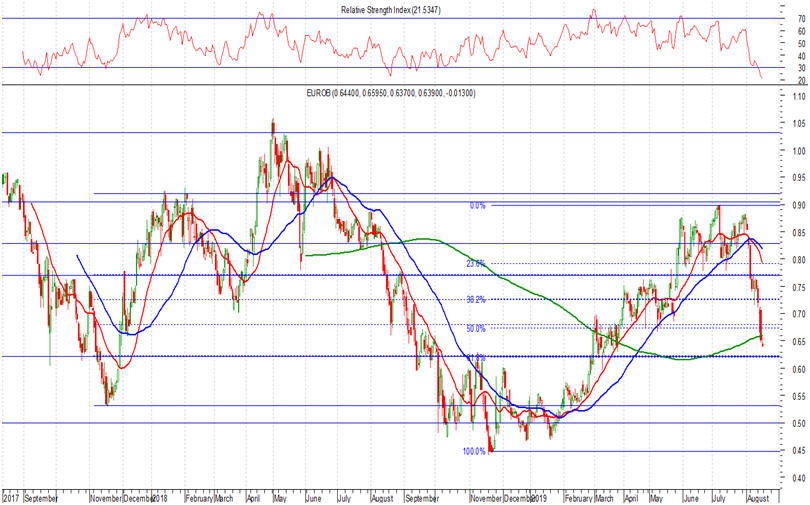Click the 0.55 price axis value
Screen dimensions: 810x505
pos(798,396)
